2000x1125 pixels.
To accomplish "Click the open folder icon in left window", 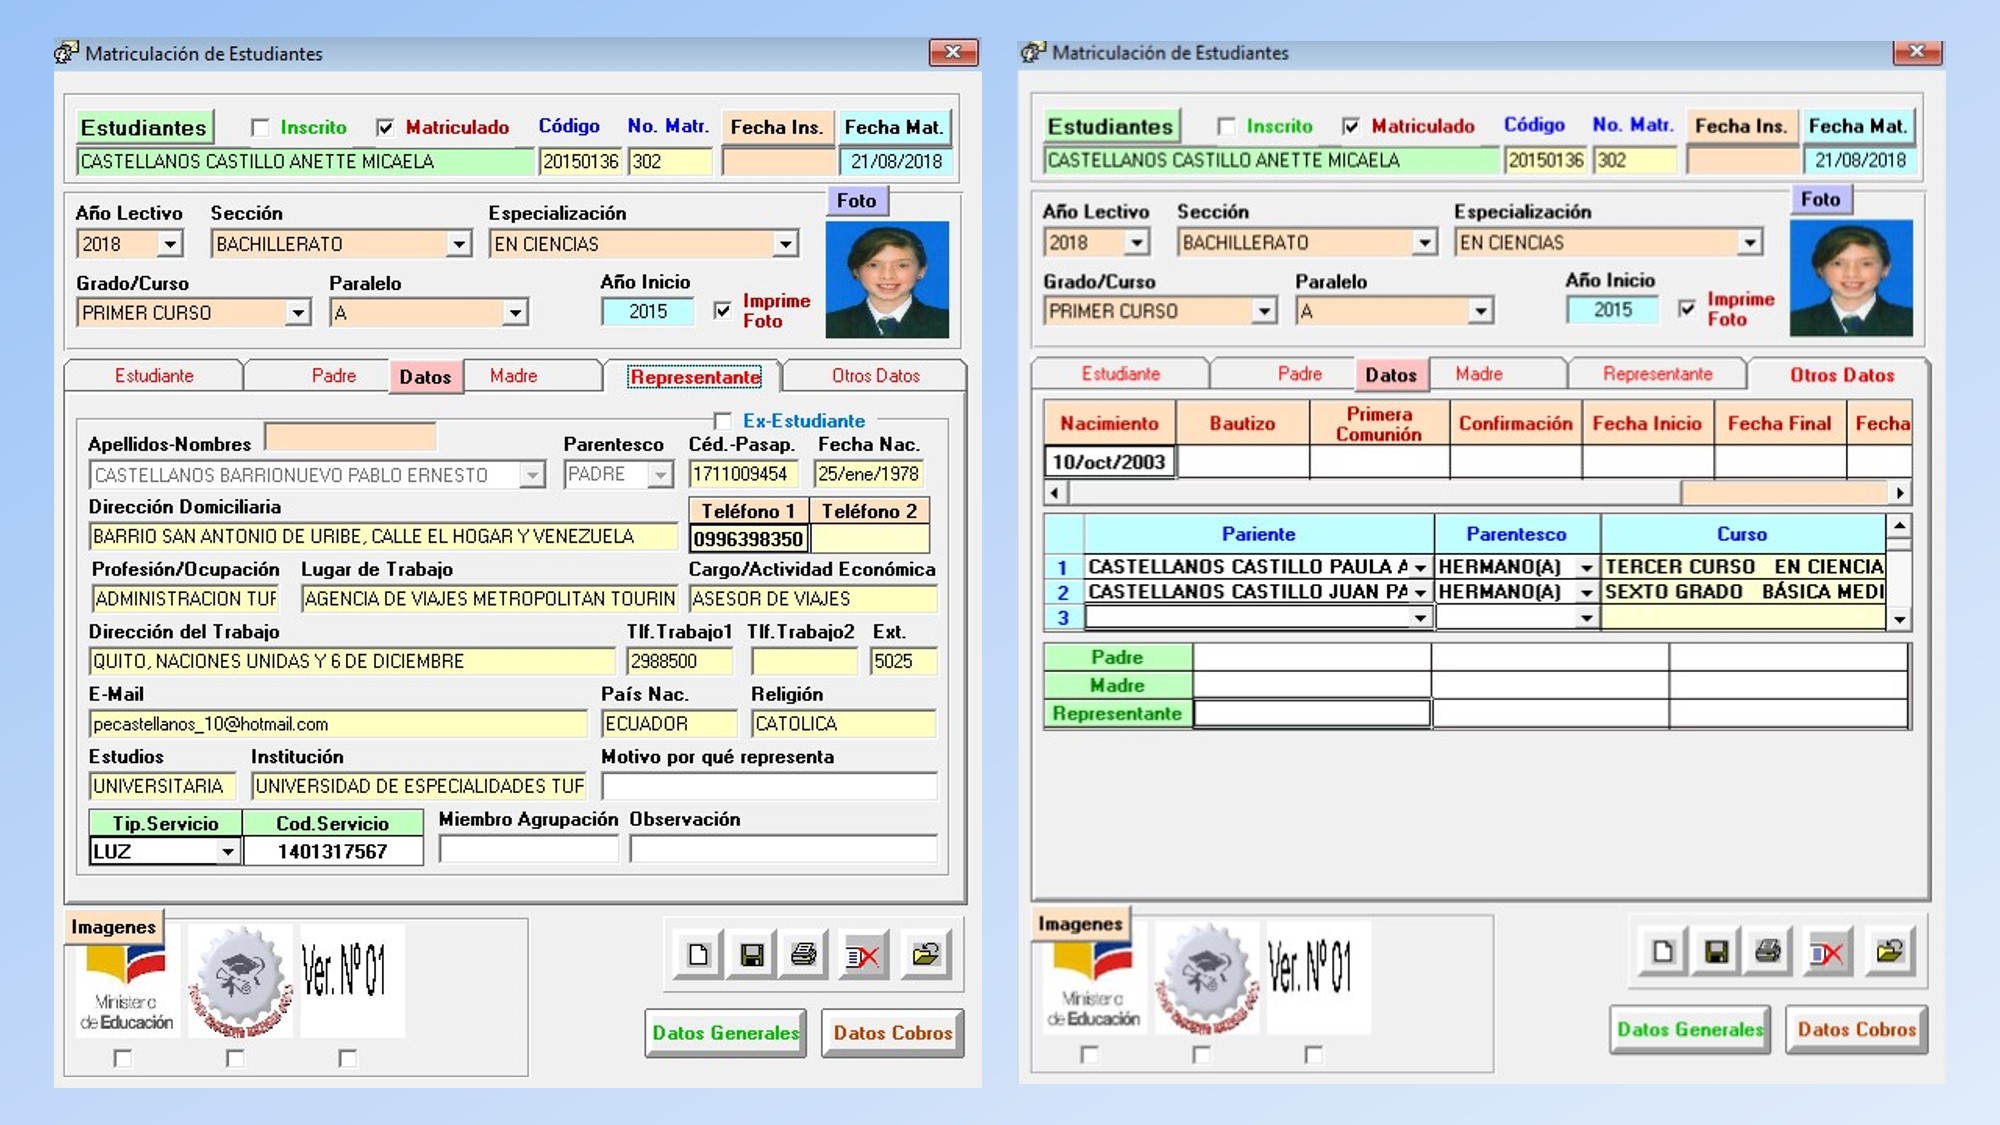I will coord(926,955).
